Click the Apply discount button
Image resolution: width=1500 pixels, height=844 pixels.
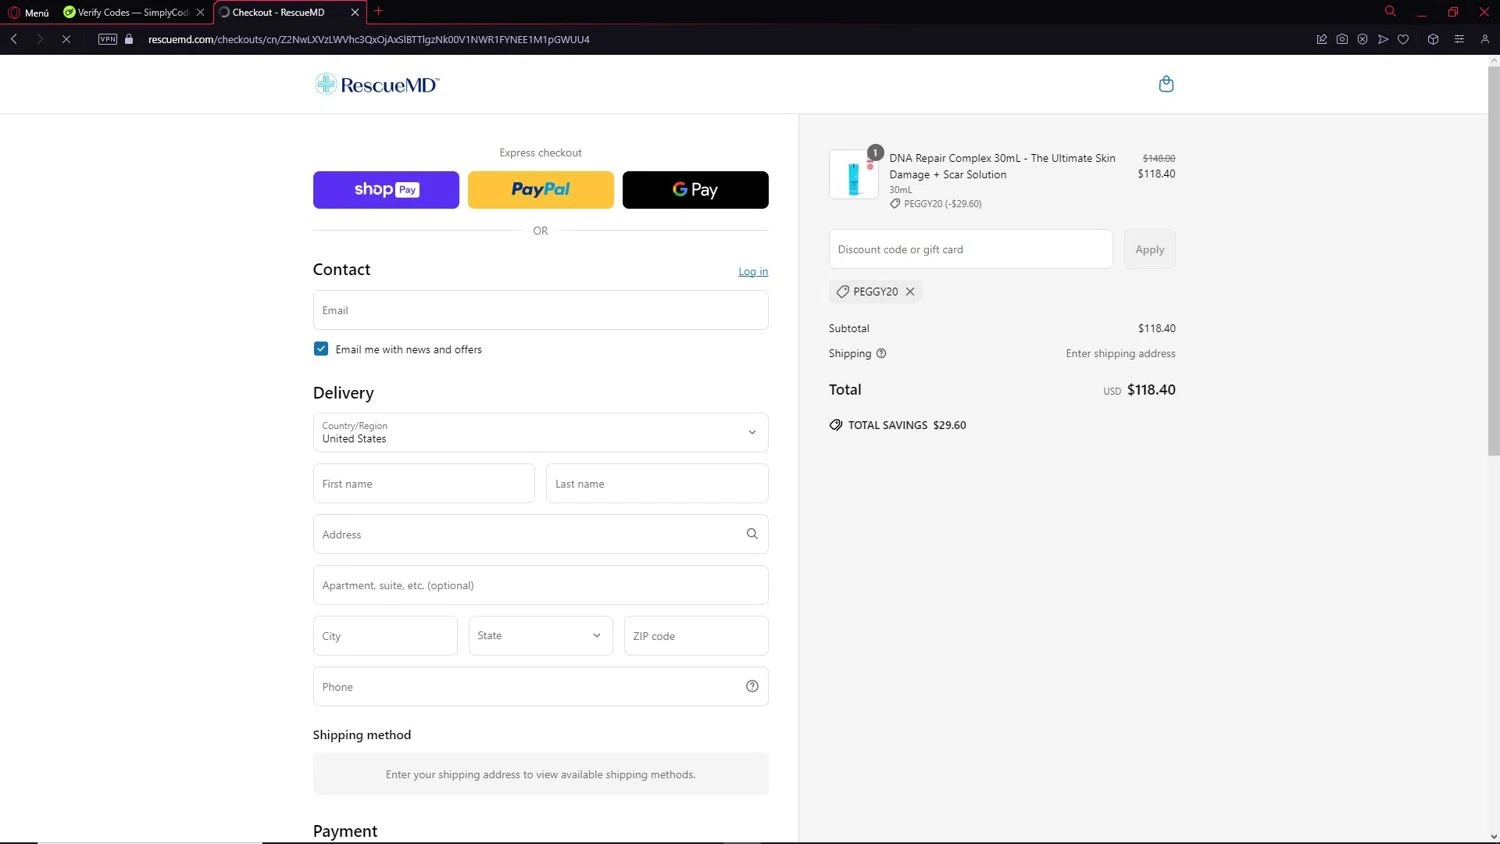tap(1150, 249)
